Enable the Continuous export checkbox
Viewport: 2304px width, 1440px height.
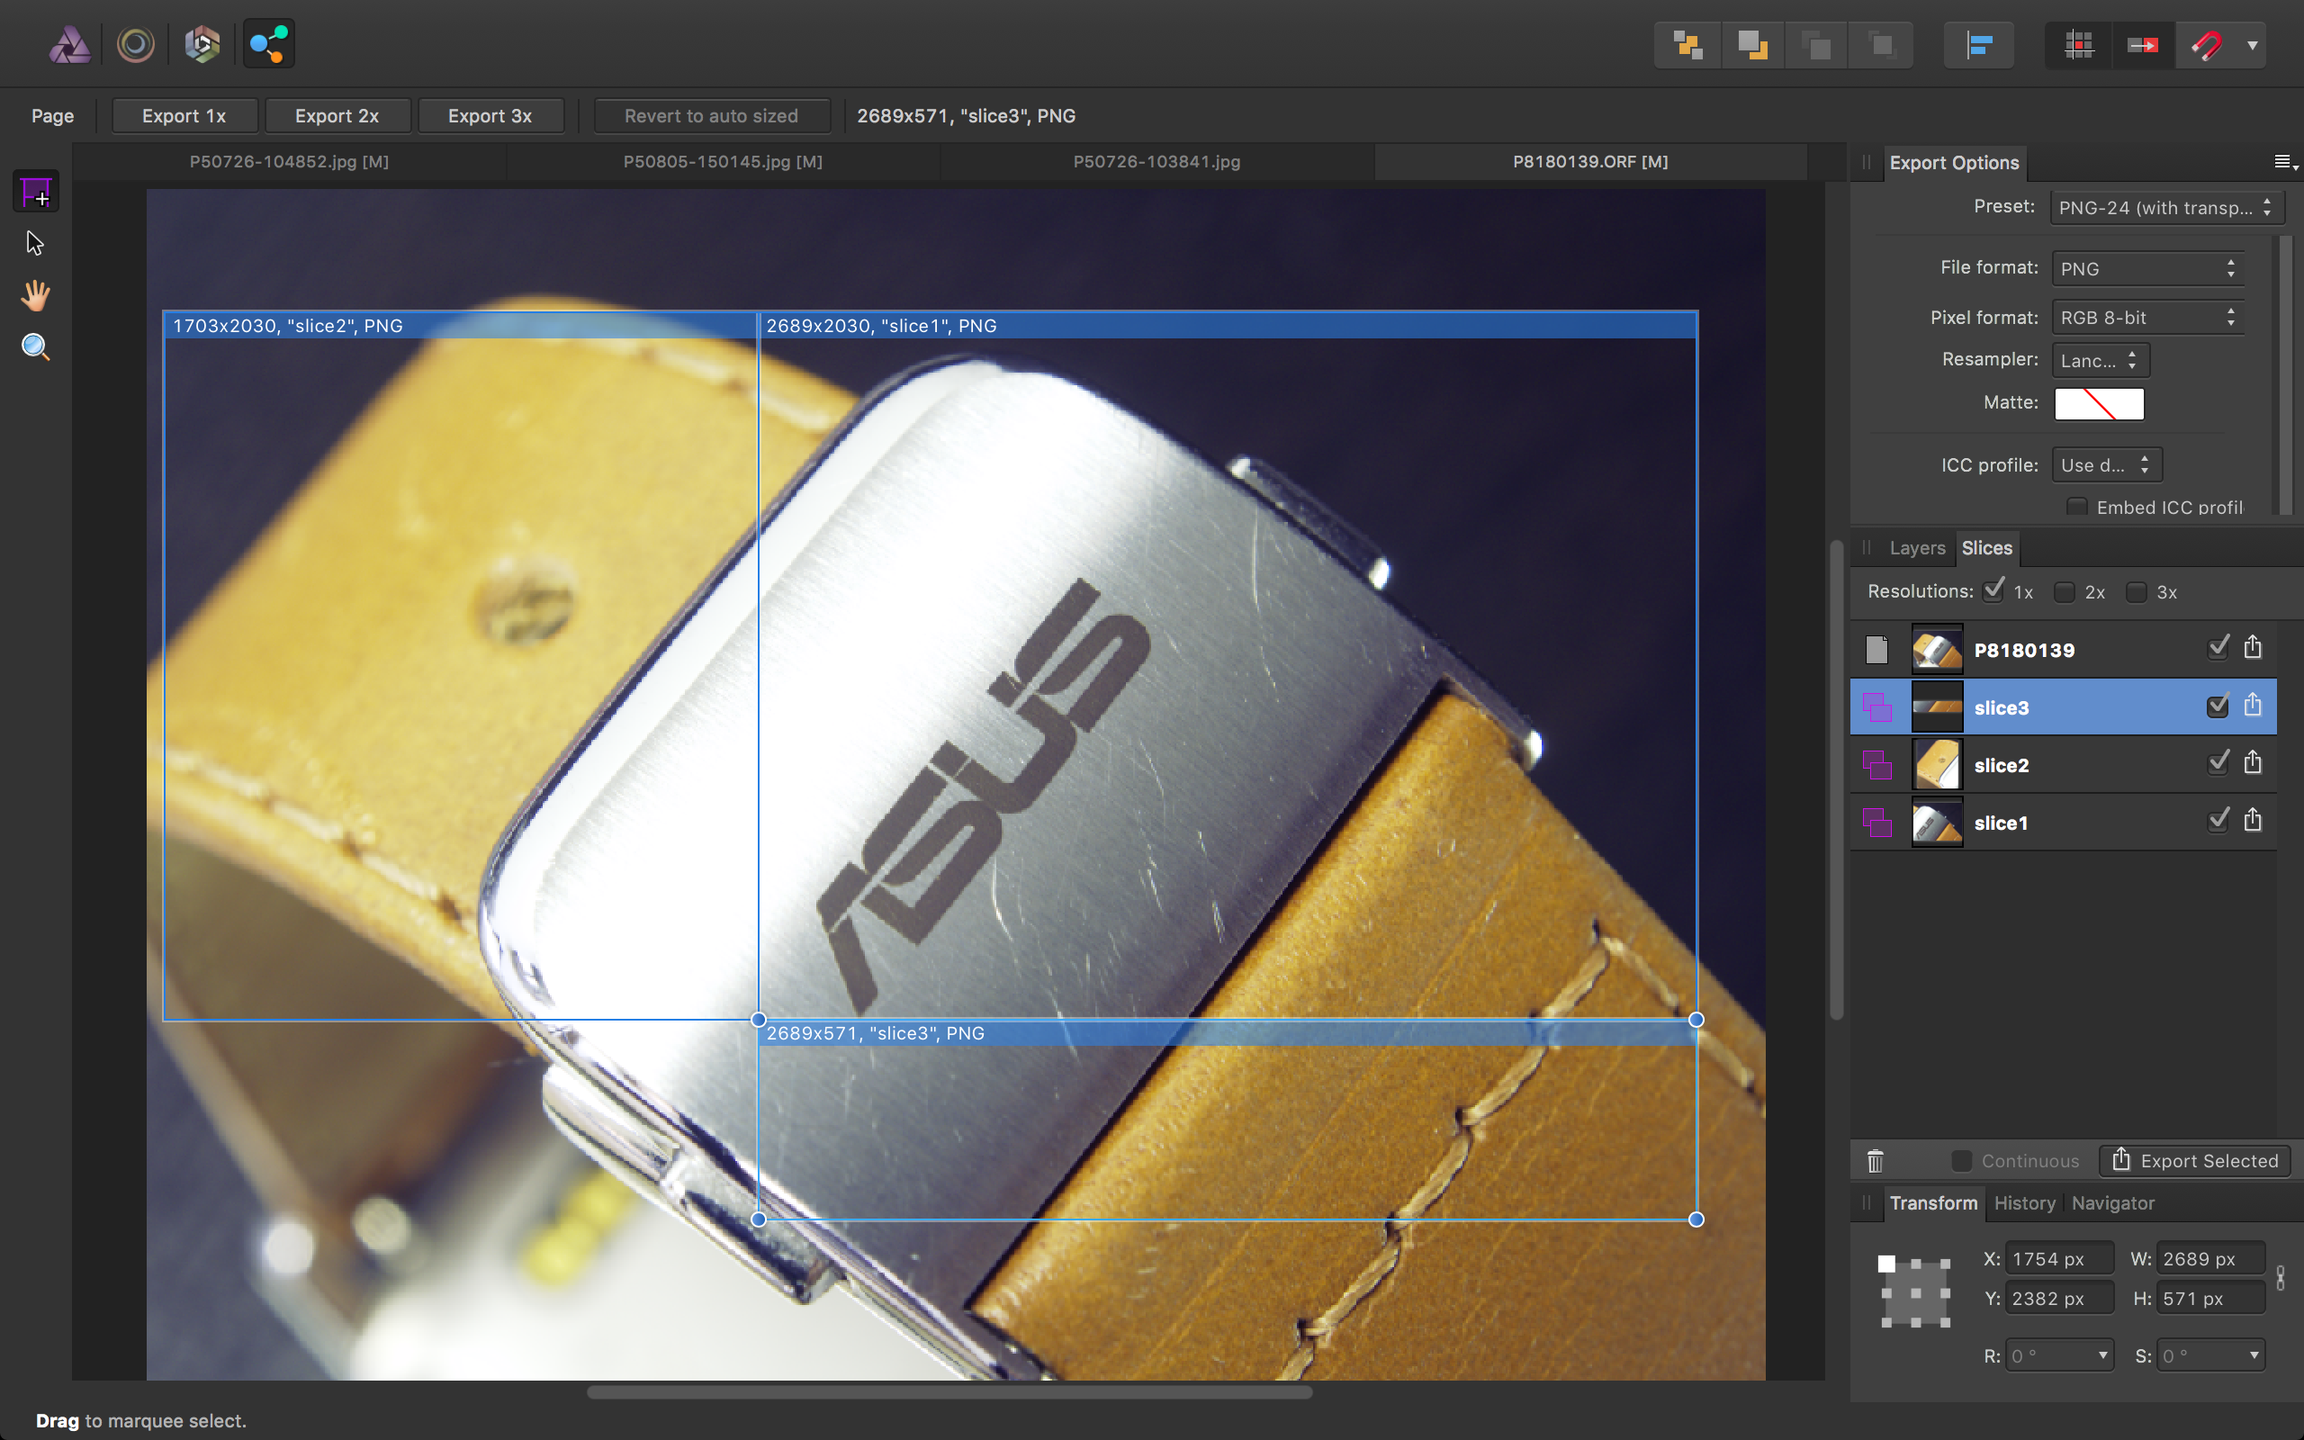1961,1161
